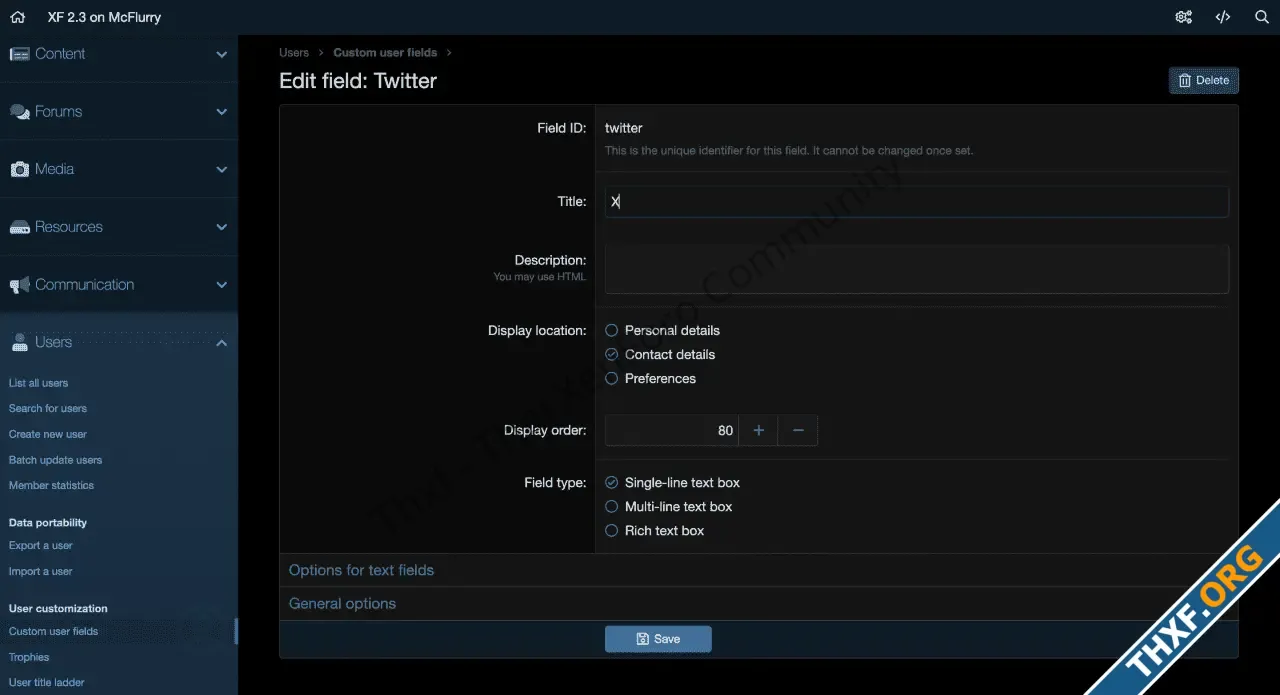The image size is (1280, 695).
Task: Open Custom user fields breadcrumb
Action: 385,52
